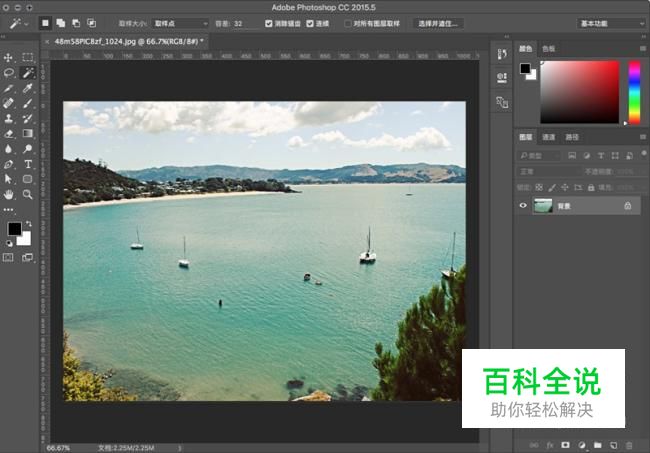Screen dimensions: 650x453
Task: Click the foreground color swatch in toolbox
Action: tap(14, 229)
